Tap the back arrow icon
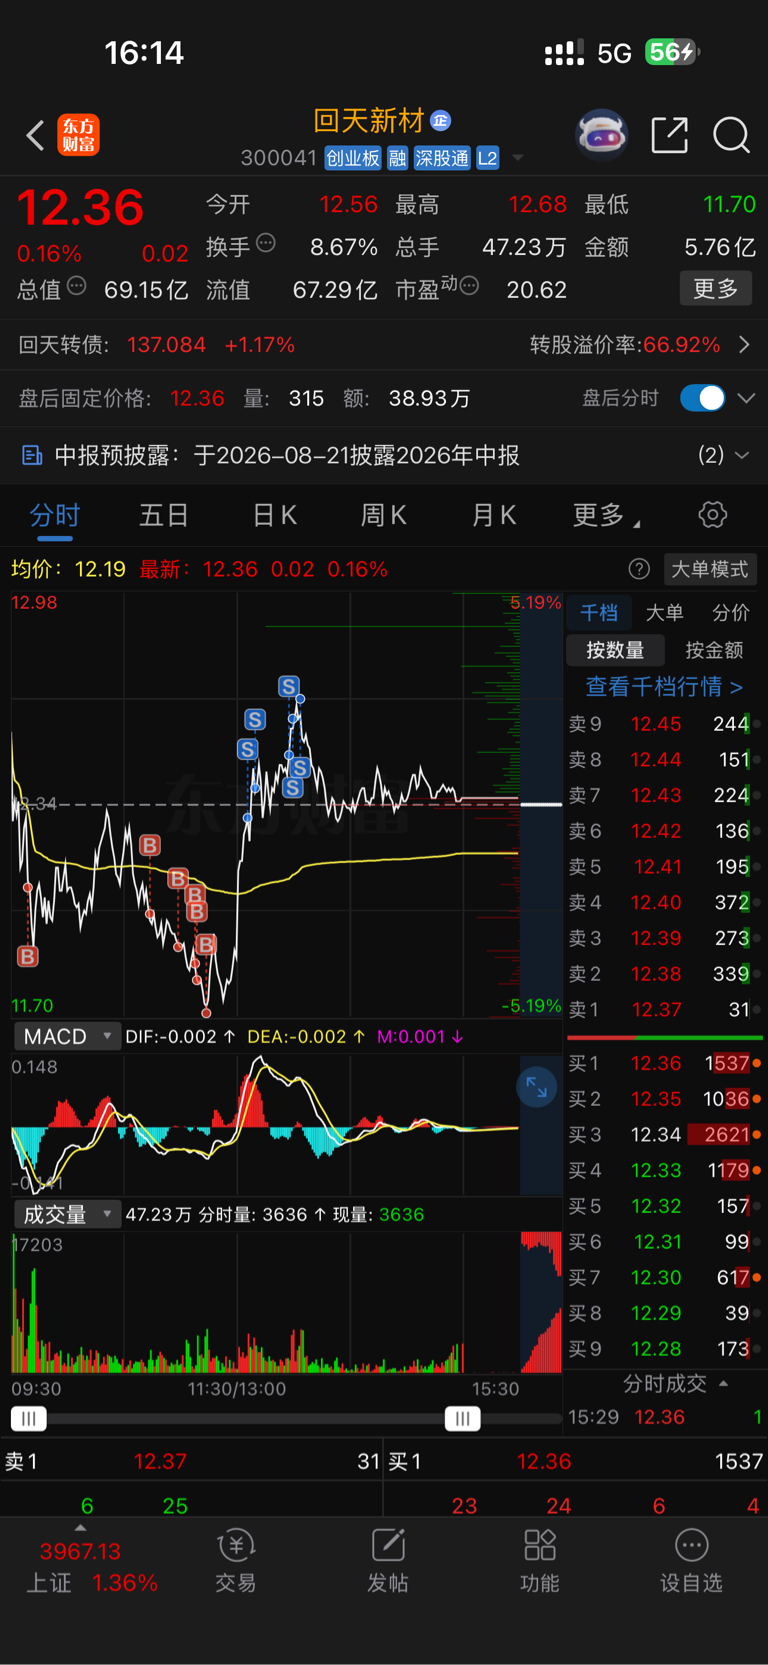The height and width of the screenshot is (1665, 768). click(35, 135)
